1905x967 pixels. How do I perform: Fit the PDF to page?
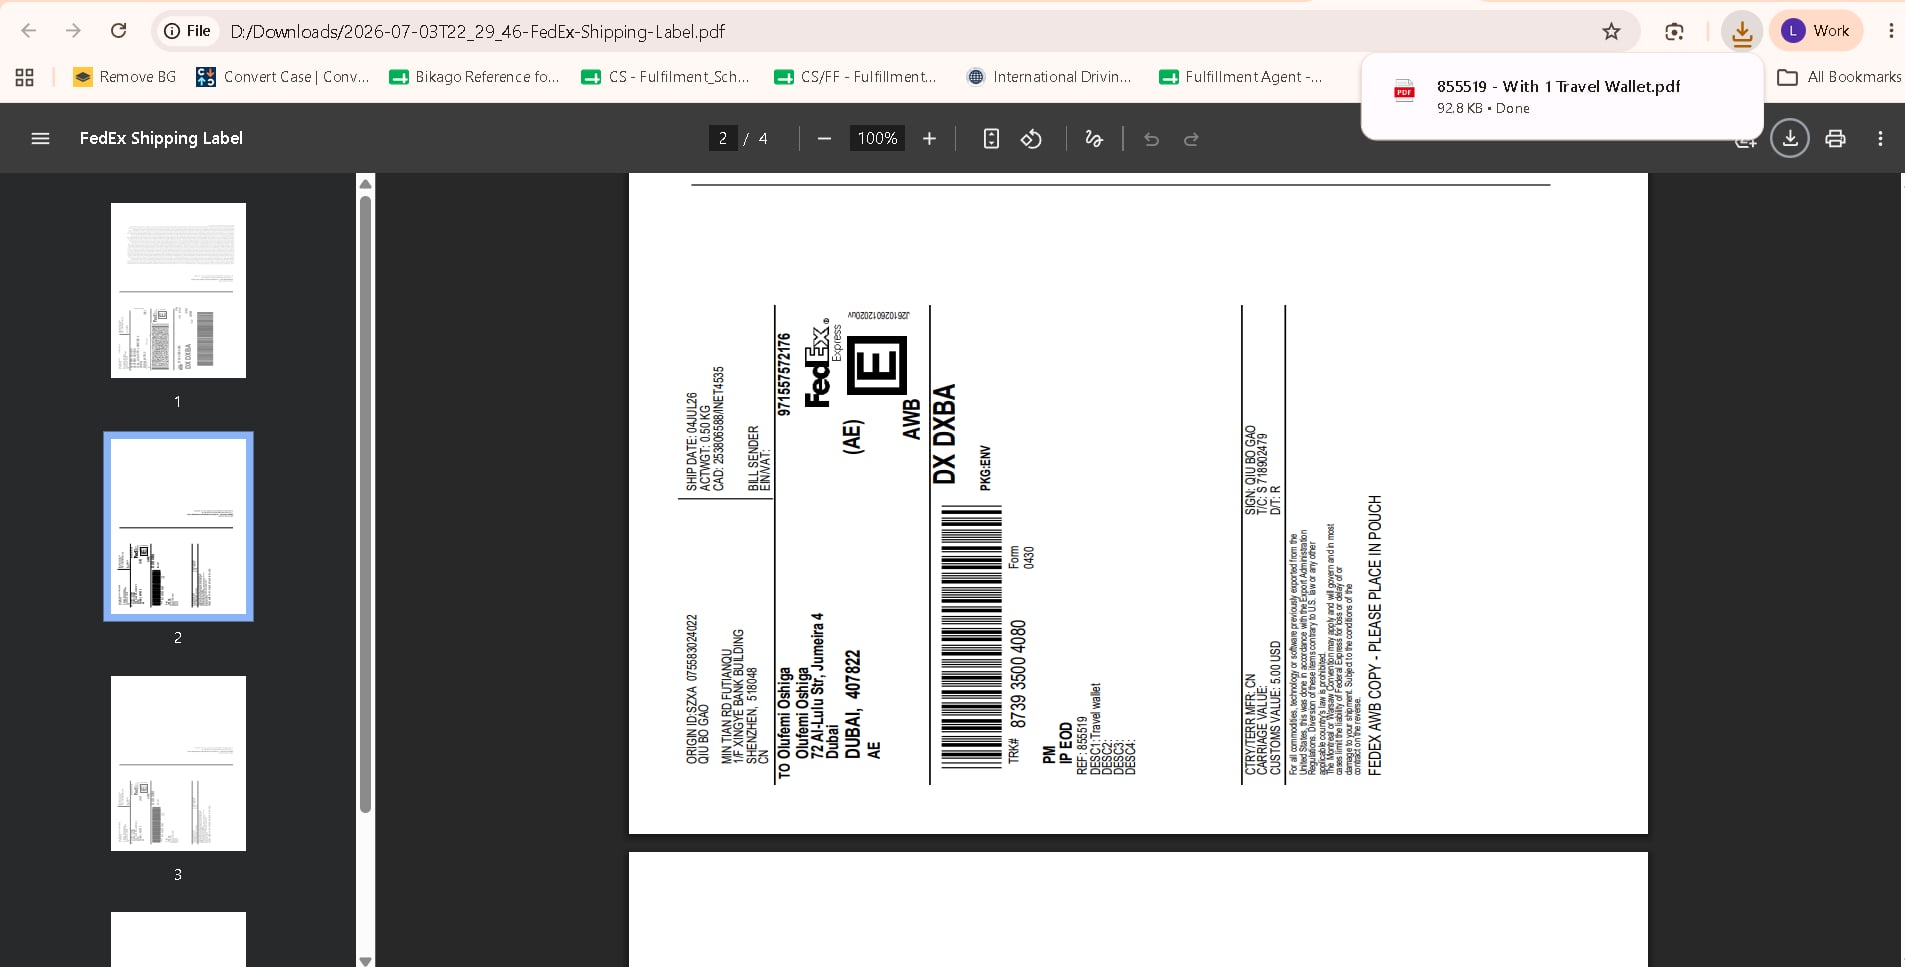point(991,139)
